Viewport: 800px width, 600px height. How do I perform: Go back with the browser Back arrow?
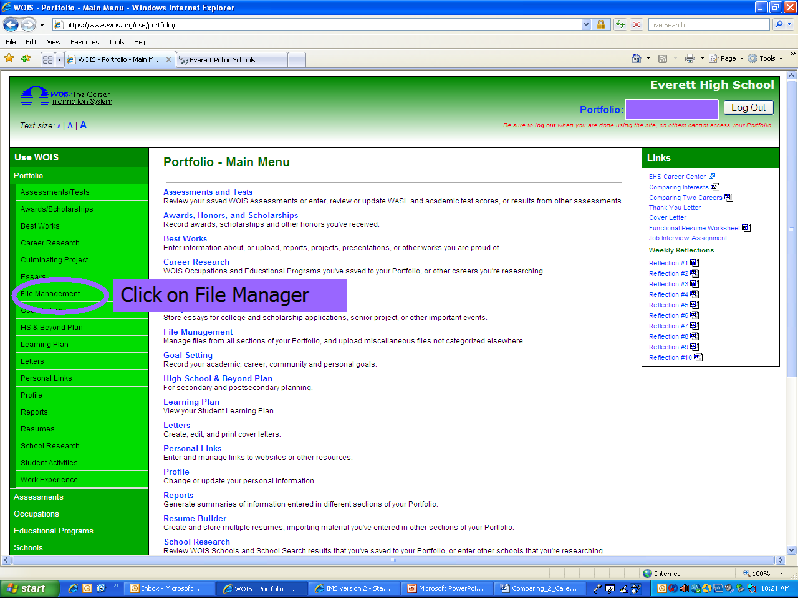tap(11, 24)
